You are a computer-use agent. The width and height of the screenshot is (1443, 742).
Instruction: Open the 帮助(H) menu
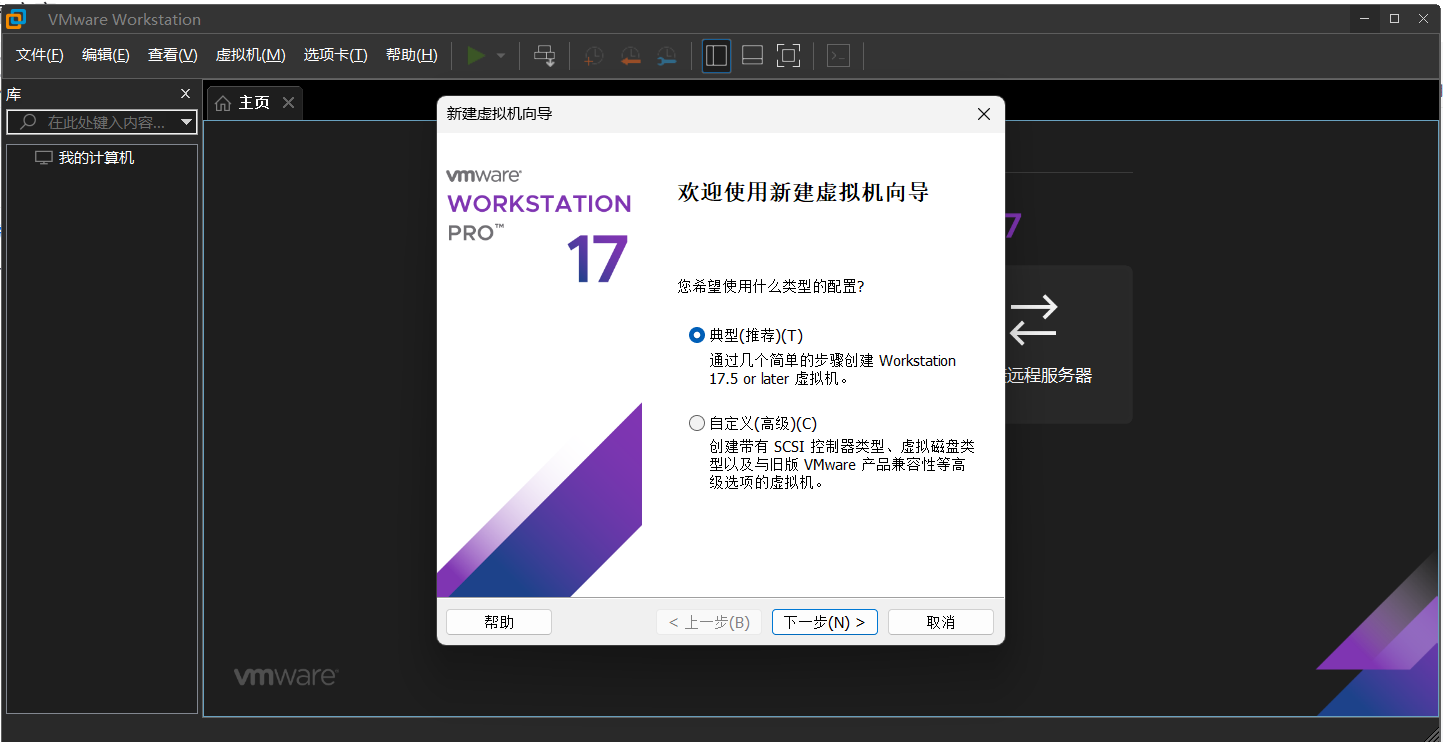point(412,55)
